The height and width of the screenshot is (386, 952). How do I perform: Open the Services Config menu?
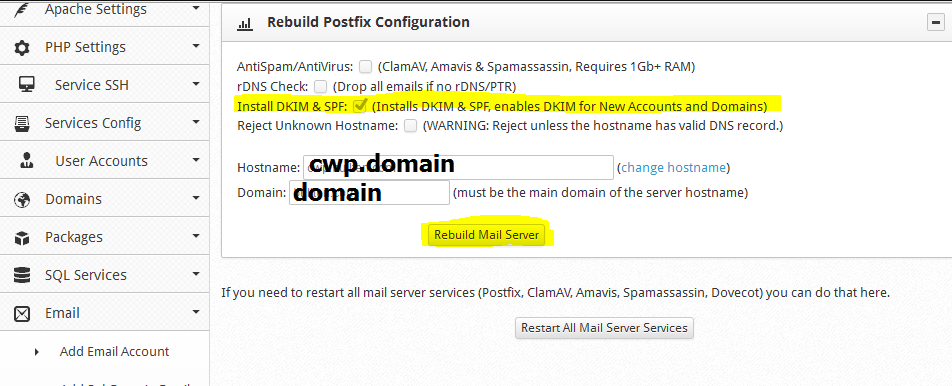pos(104,123)
